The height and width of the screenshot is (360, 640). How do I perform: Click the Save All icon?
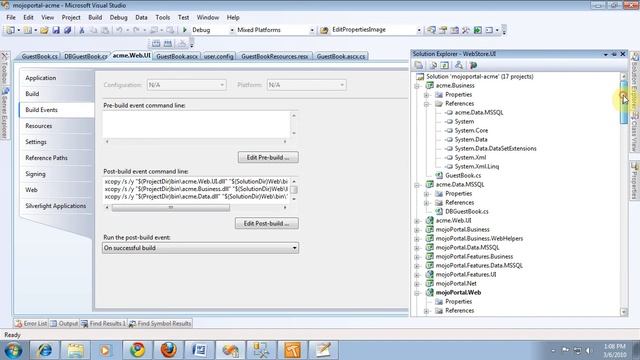tap(67, 30)
